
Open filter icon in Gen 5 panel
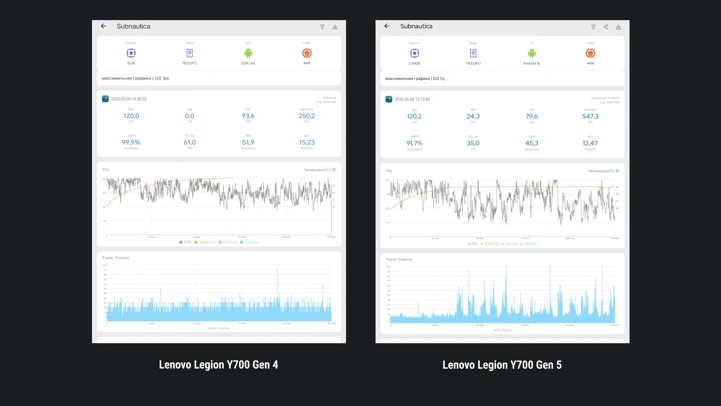pyautogui.click(x=593, y=27)
